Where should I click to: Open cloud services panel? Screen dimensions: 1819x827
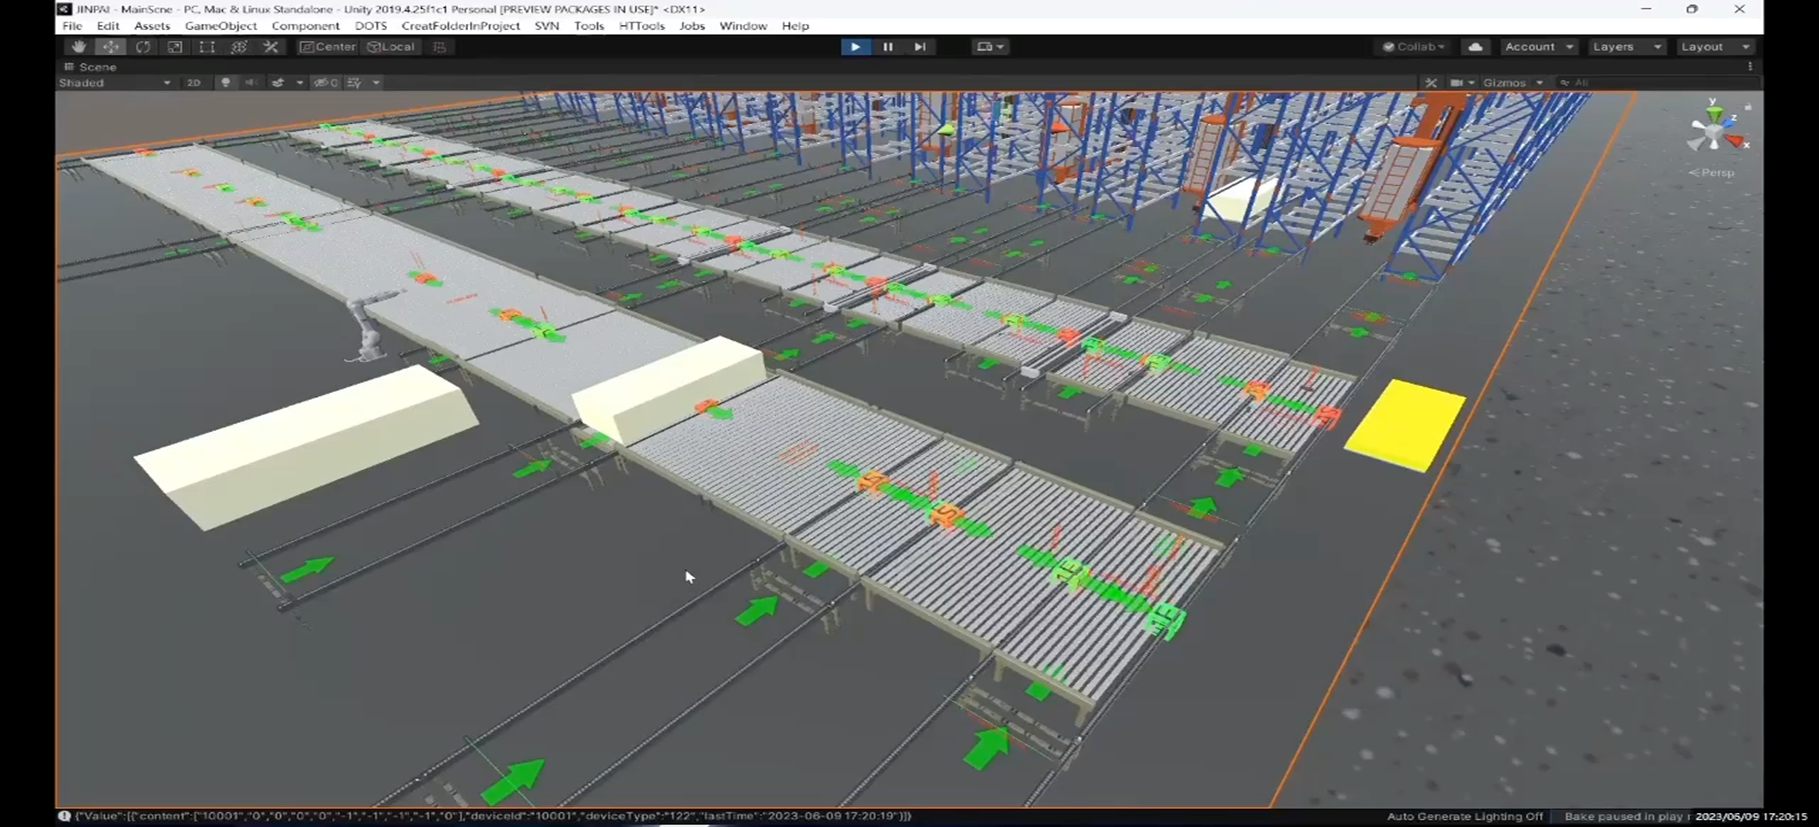tap(1476, 47)
